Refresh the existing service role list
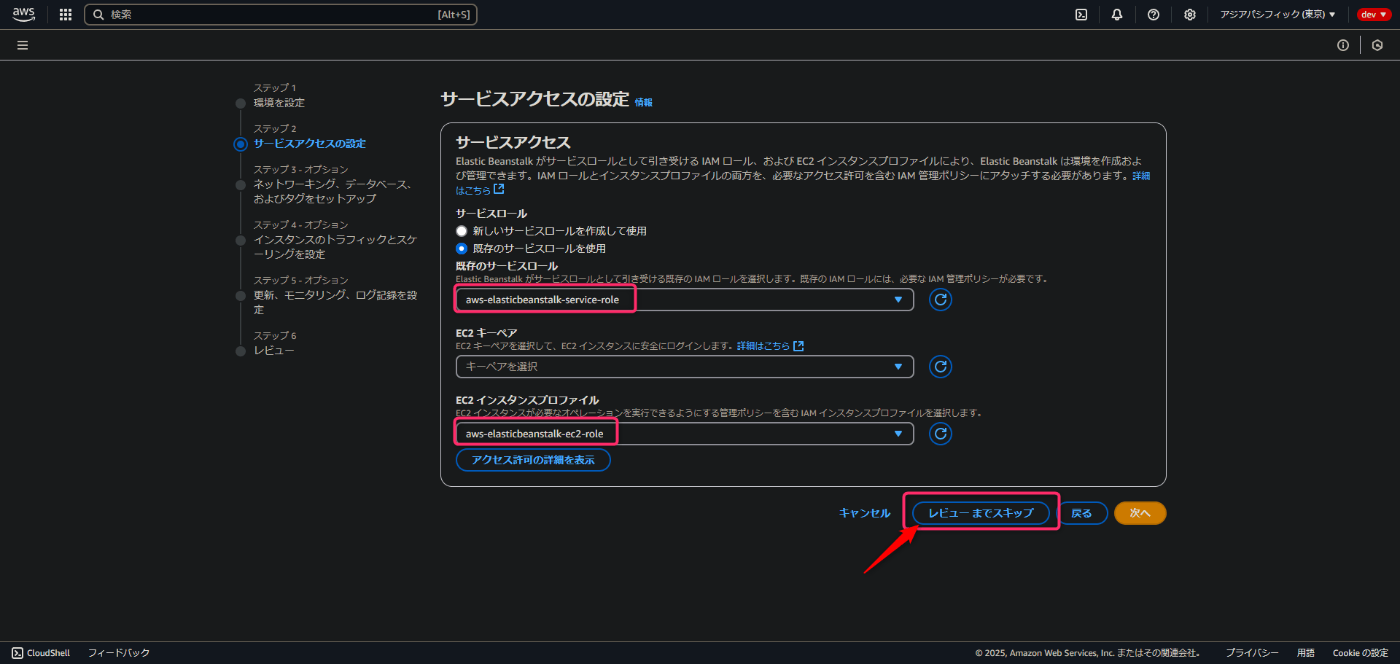 click(940, 299)
